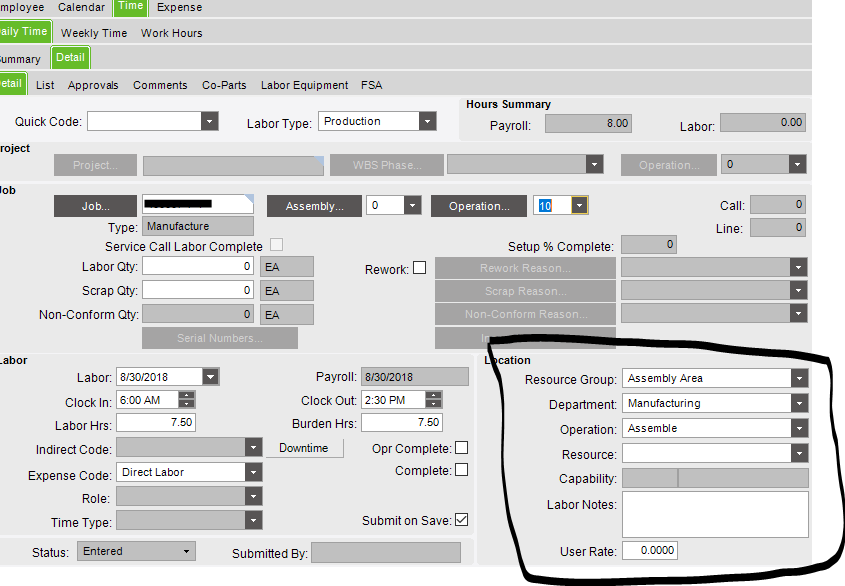Viewport: 845px width, 586px height.
Task: Open the Labor Equipment tab
Action: coord(304,85)
